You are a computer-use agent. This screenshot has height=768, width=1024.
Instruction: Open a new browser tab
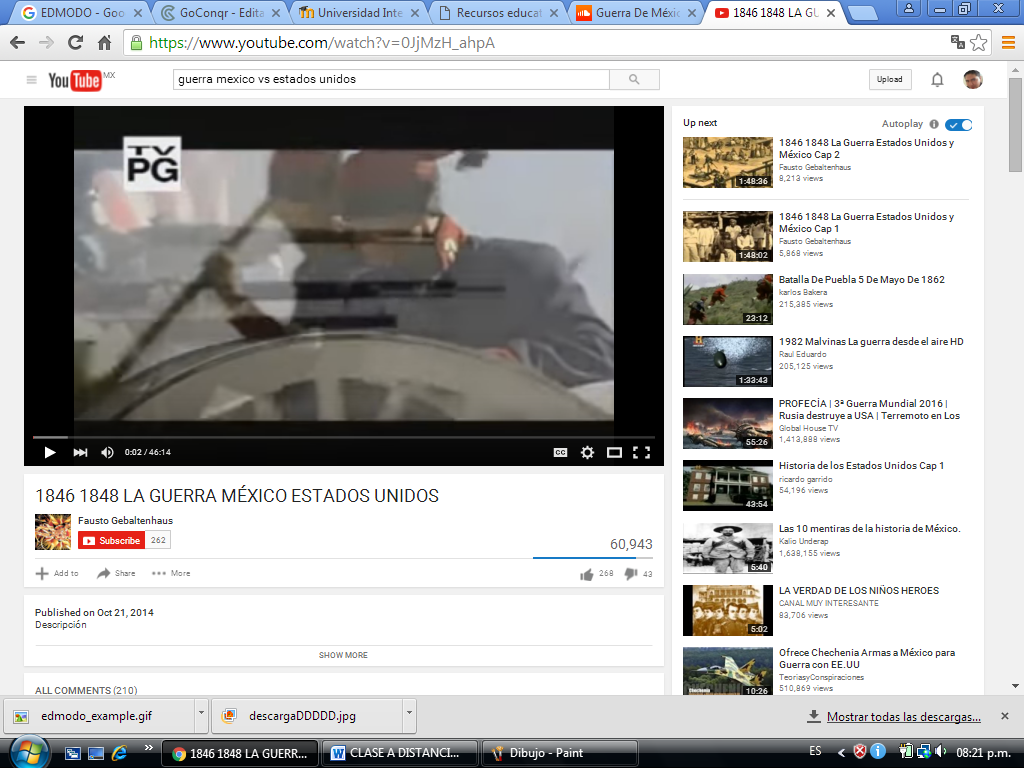tap(862, 13)
